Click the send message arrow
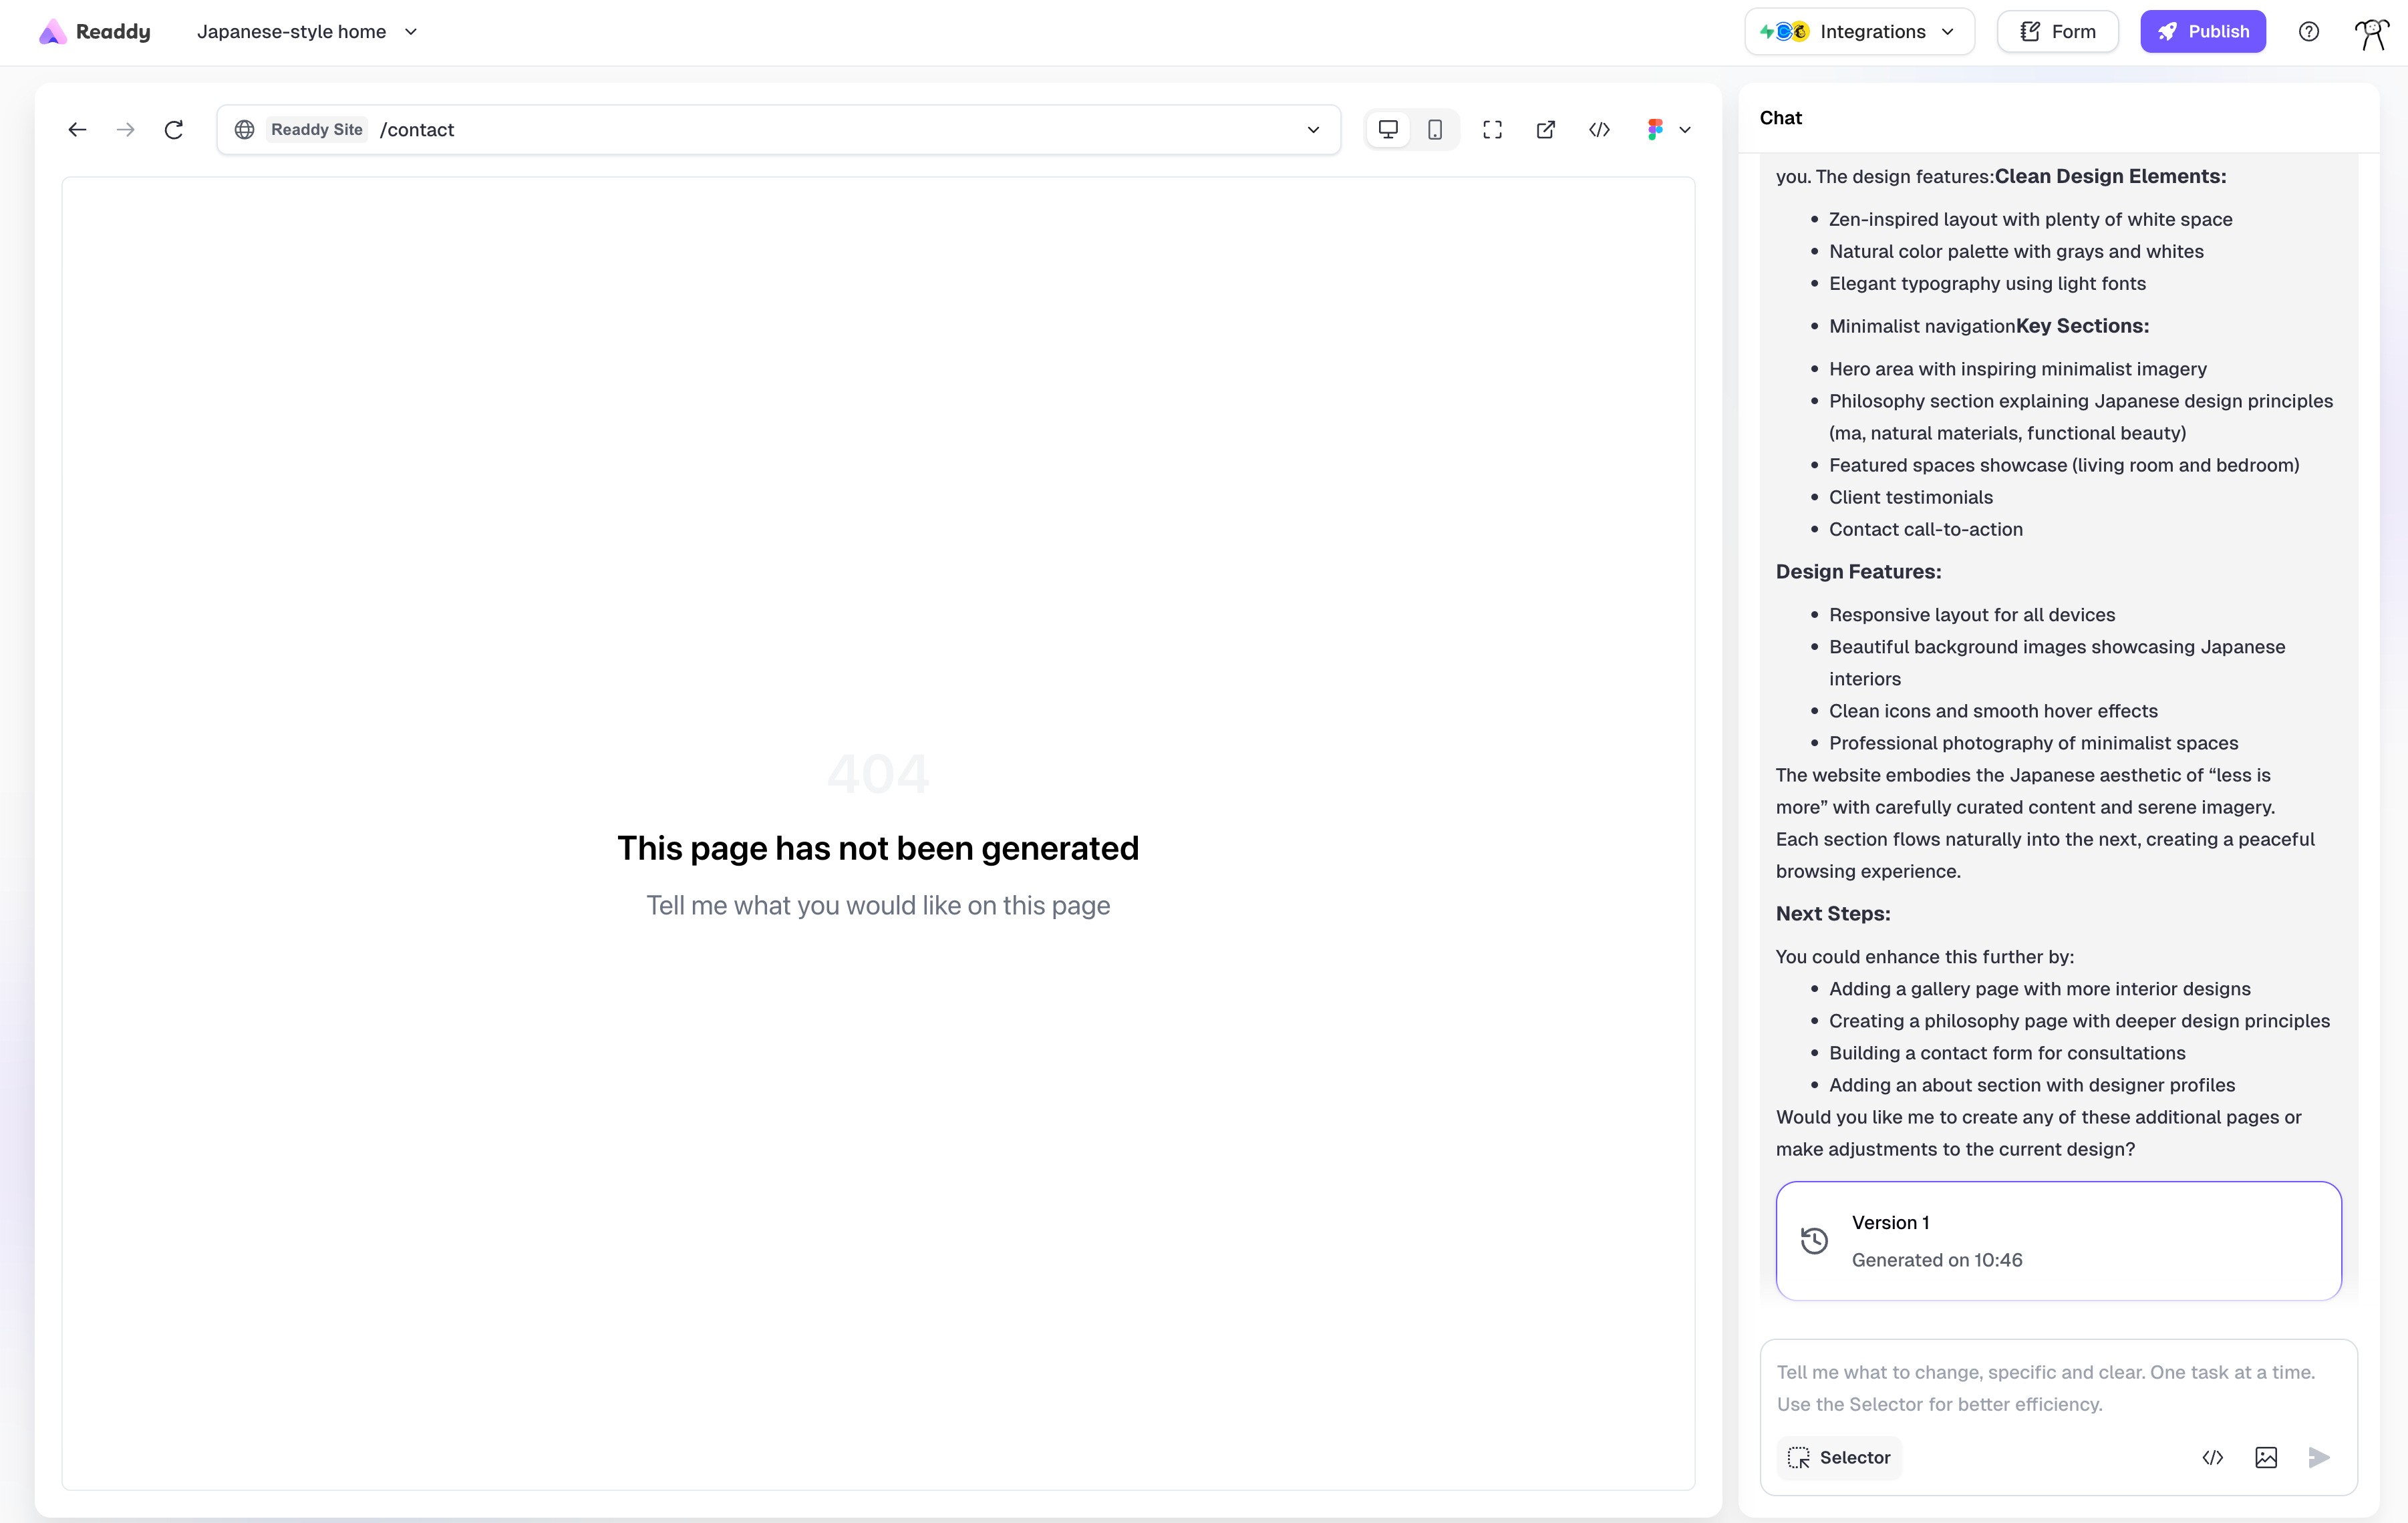The height and width of the screenshot is (1523, 2408). pos(2319,1457)
